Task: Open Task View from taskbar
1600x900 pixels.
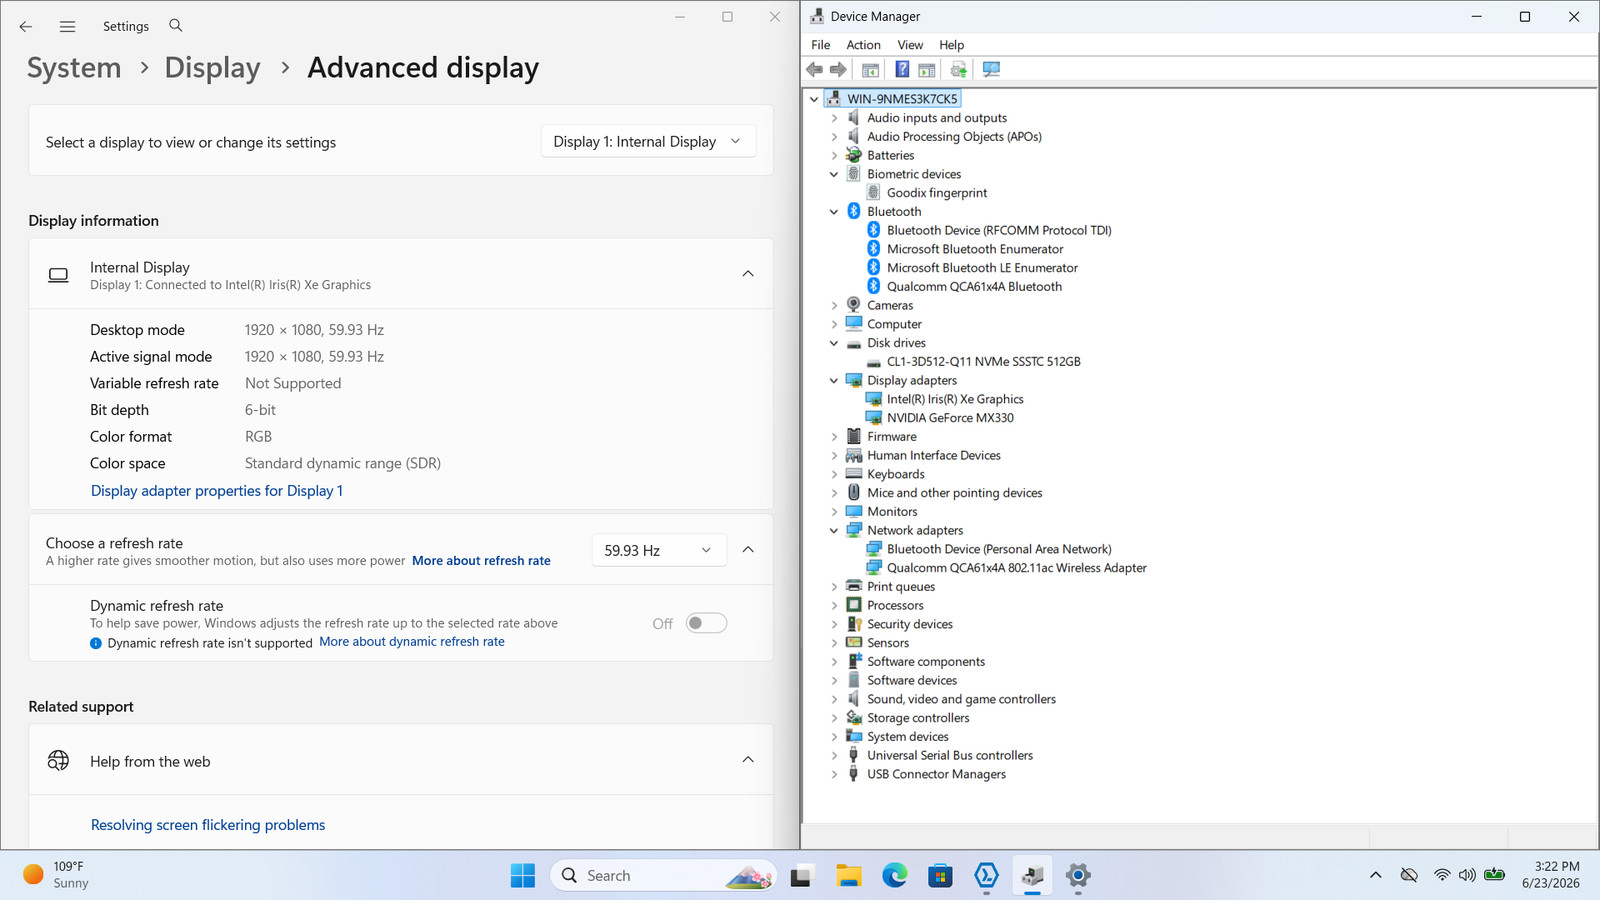Action: click(x=802, y=876)
